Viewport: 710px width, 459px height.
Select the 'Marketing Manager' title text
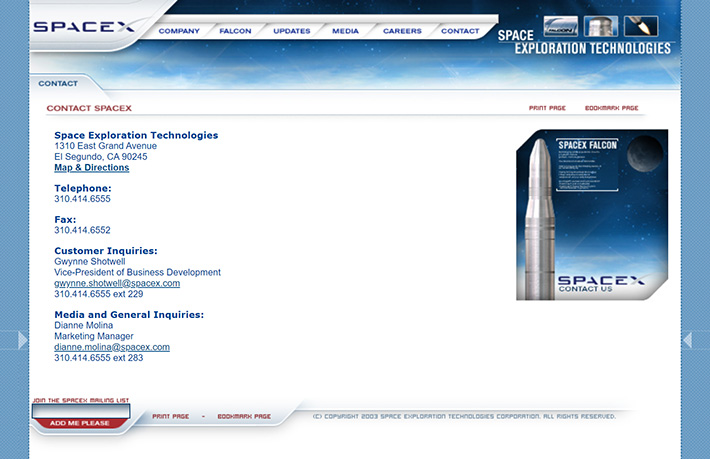point(94,336)
